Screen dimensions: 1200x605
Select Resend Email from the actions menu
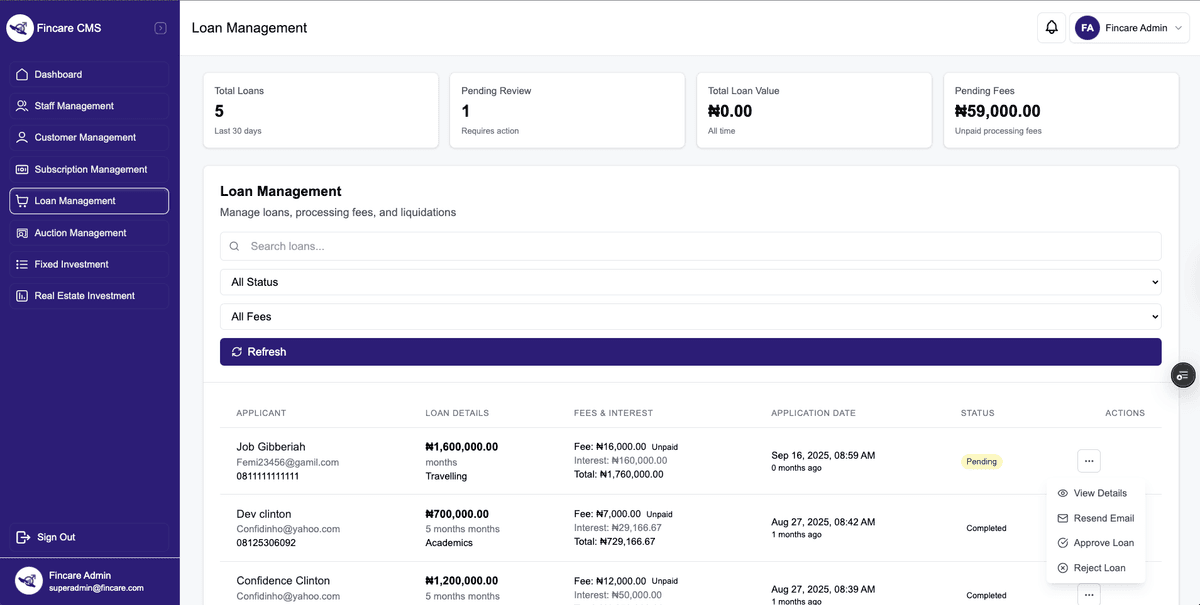(1102, 518)
